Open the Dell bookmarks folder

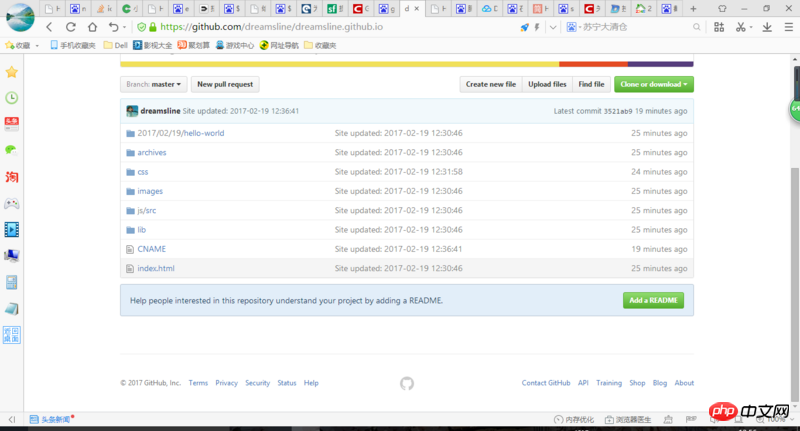[115, 45]
